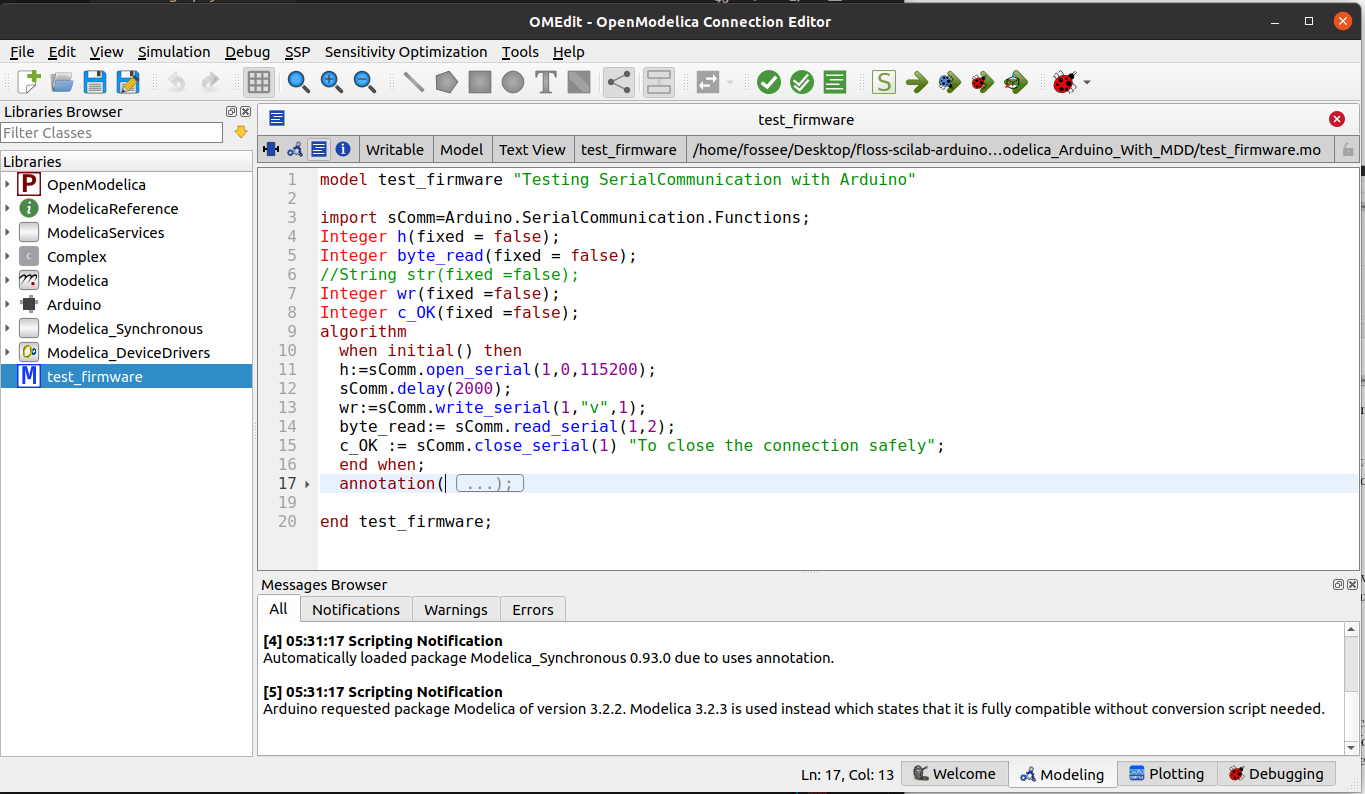
Task: Switch to Icon View
Action: click(270, 149)
